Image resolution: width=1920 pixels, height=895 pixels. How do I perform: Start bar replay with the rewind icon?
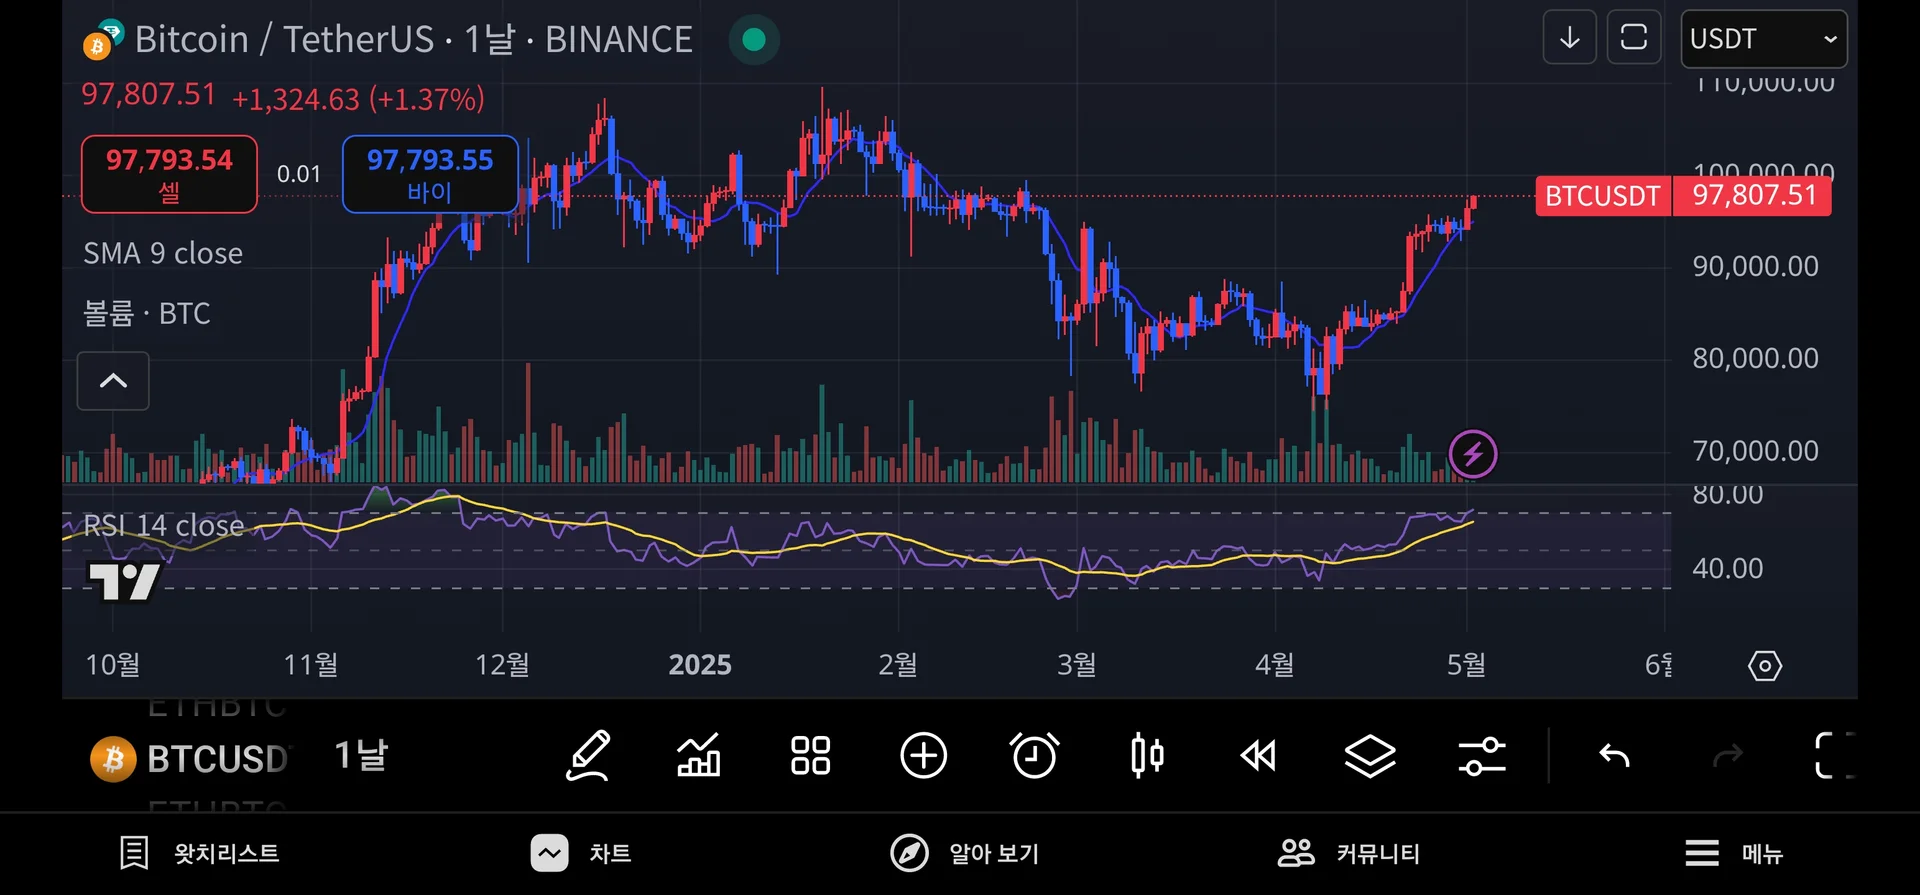[1258, 756]
